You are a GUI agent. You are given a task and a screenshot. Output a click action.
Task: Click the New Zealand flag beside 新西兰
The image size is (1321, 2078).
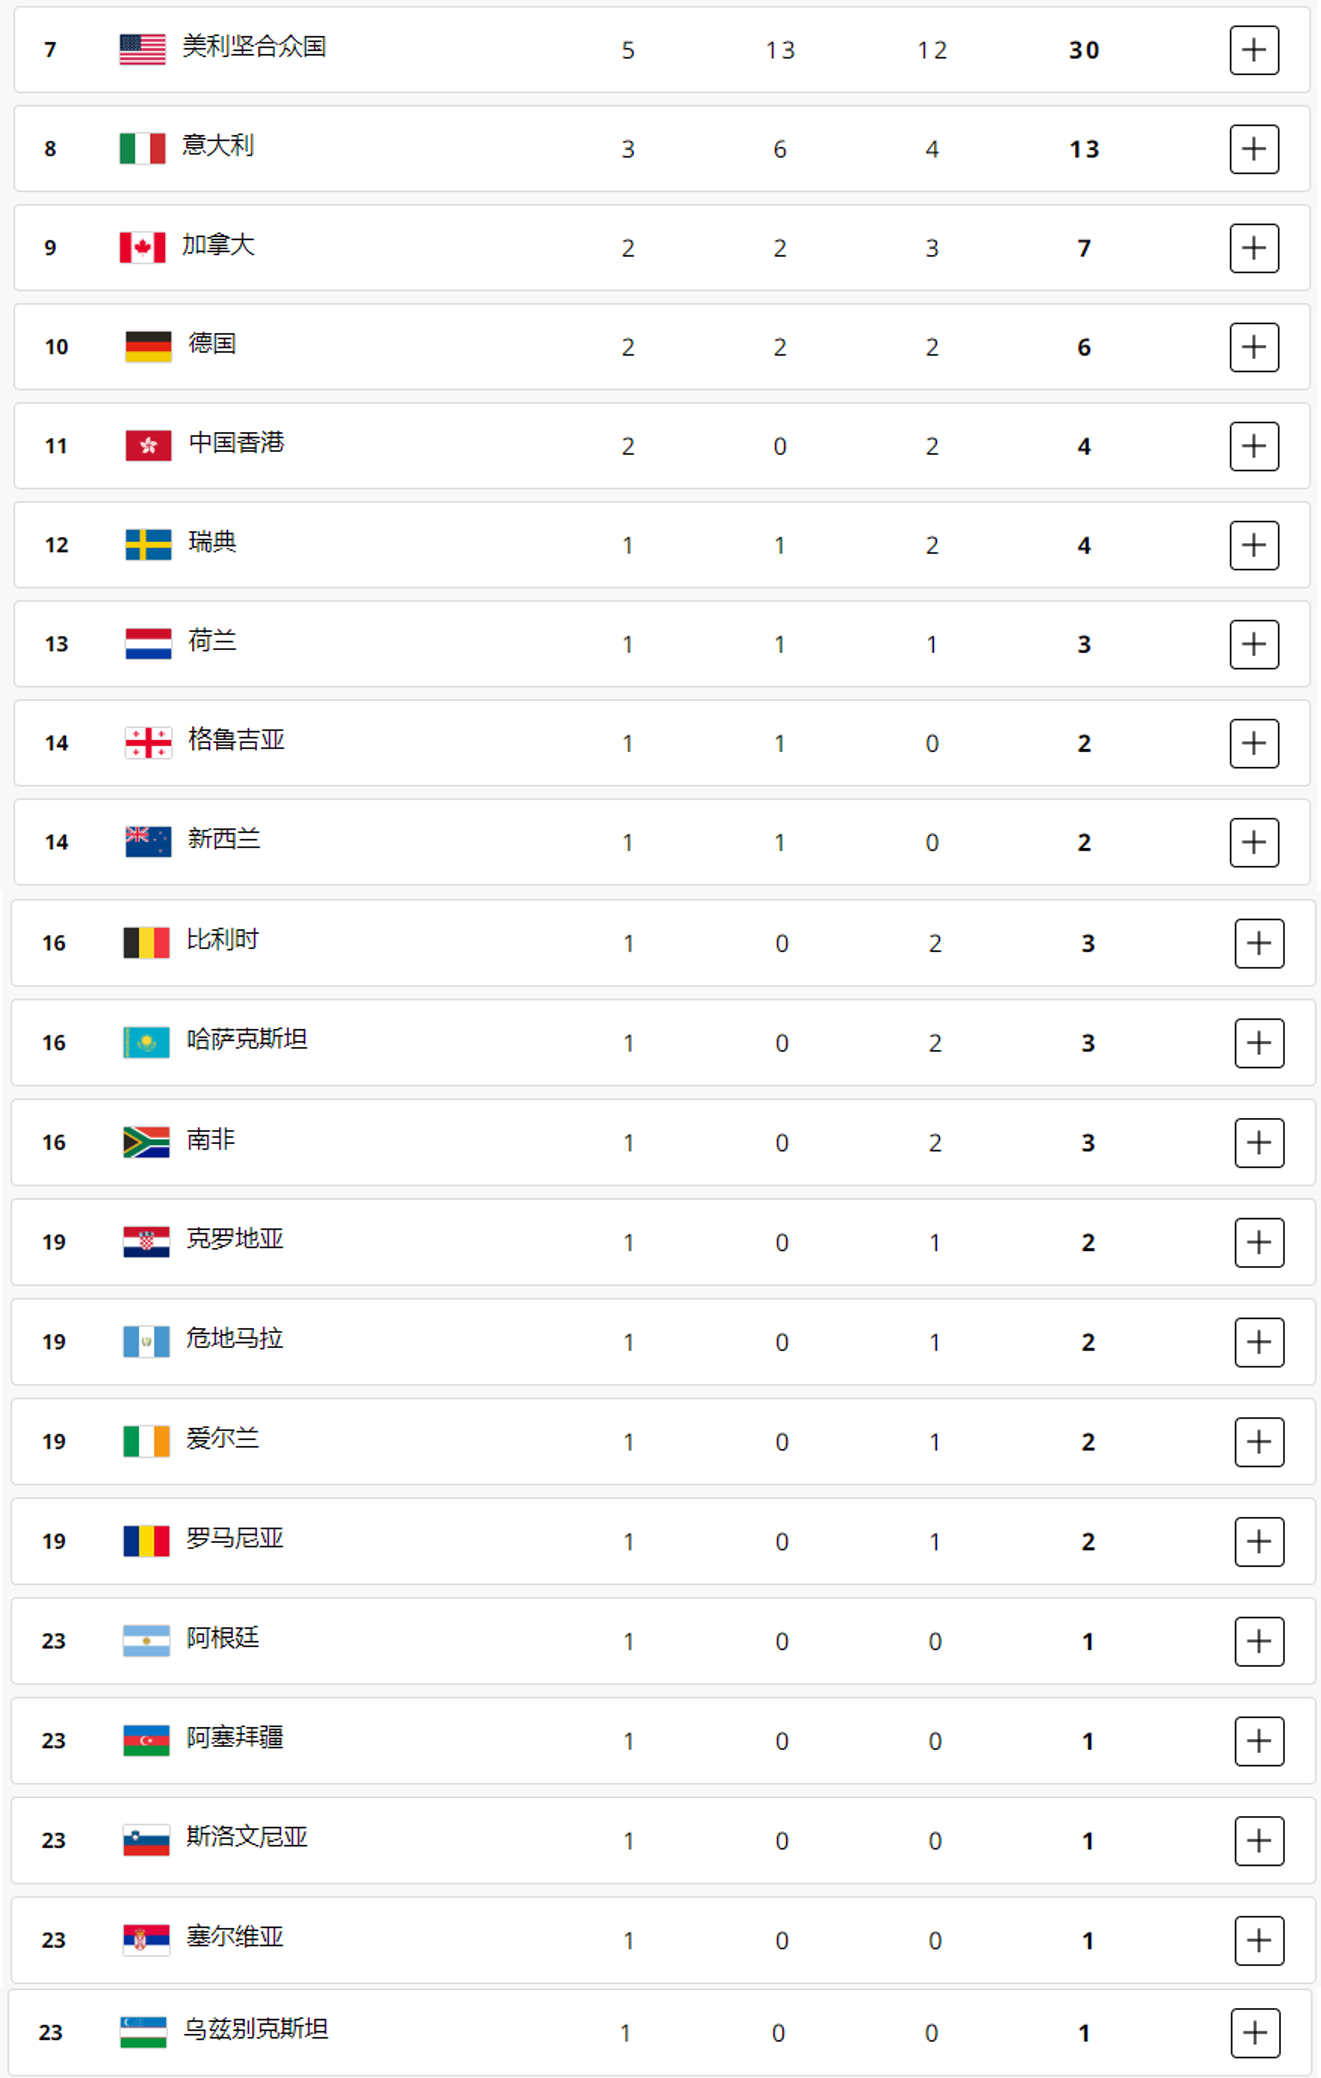point(148,842)
